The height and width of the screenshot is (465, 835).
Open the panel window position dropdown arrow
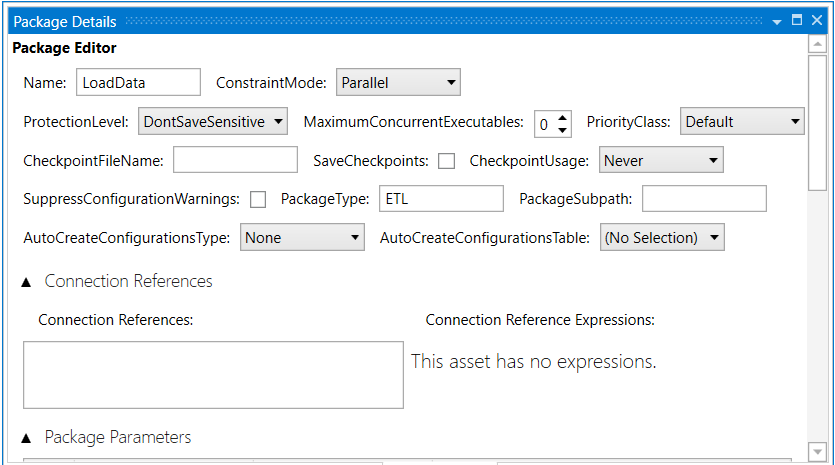coord(777,21)
